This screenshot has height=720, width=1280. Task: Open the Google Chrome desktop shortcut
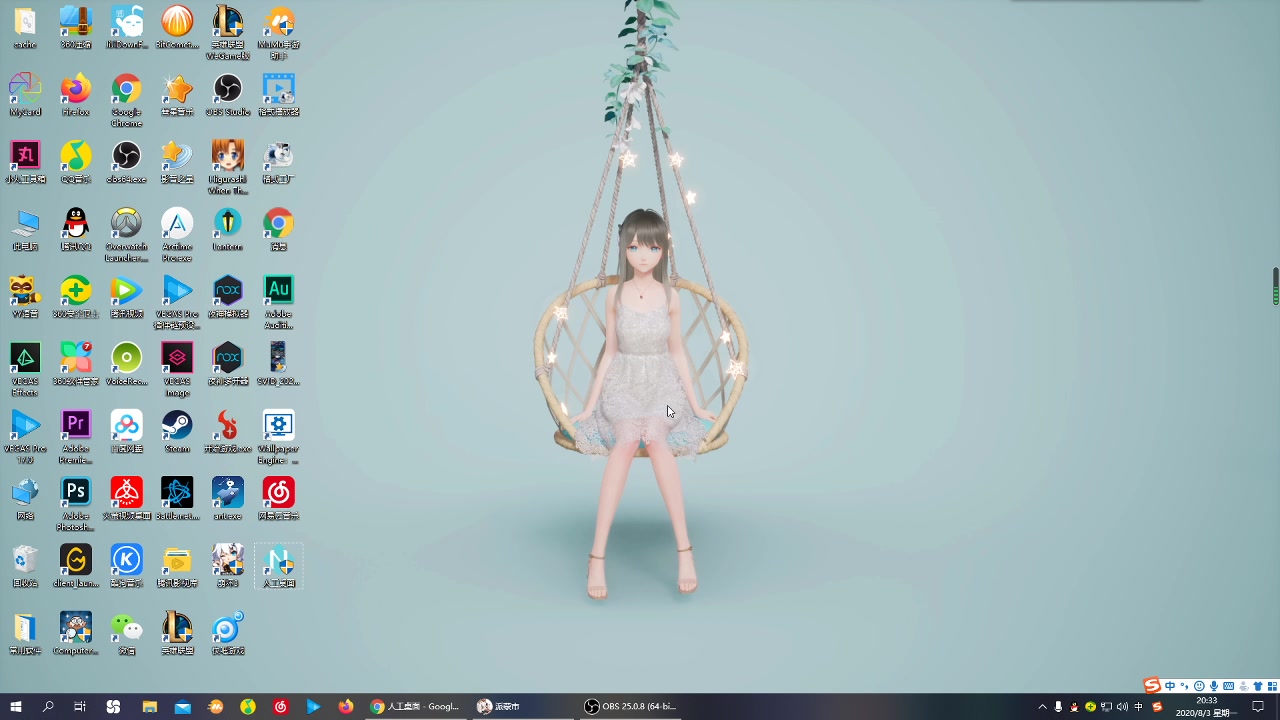126,100
